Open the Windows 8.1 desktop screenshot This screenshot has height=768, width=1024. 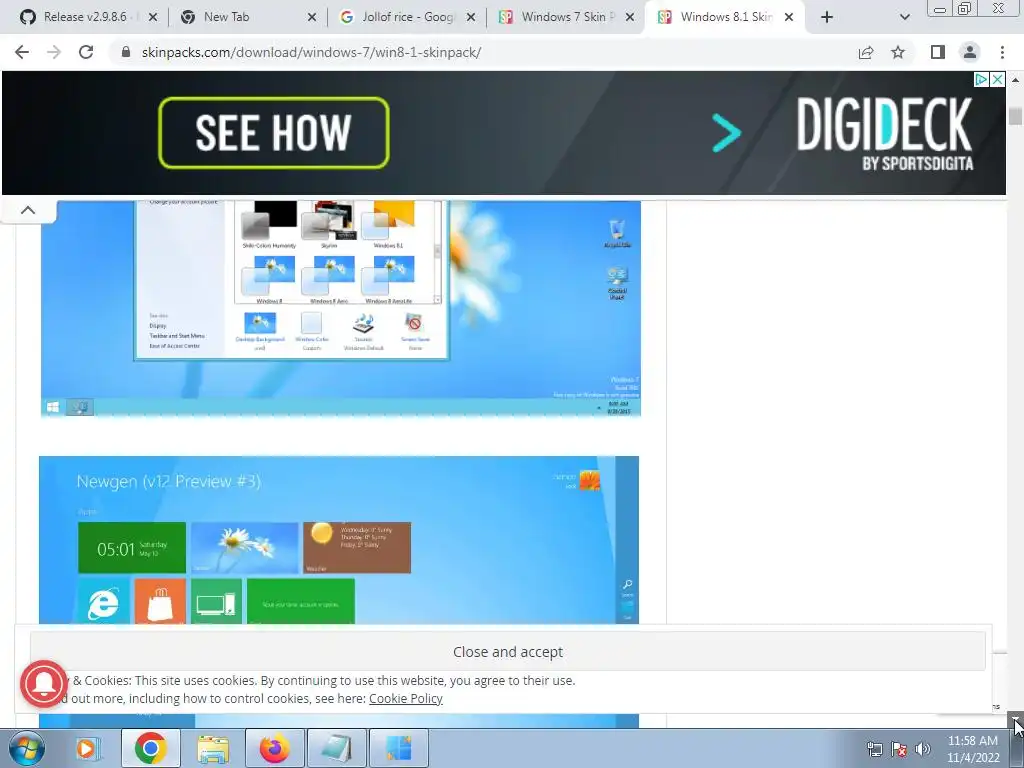pos(340,308)
